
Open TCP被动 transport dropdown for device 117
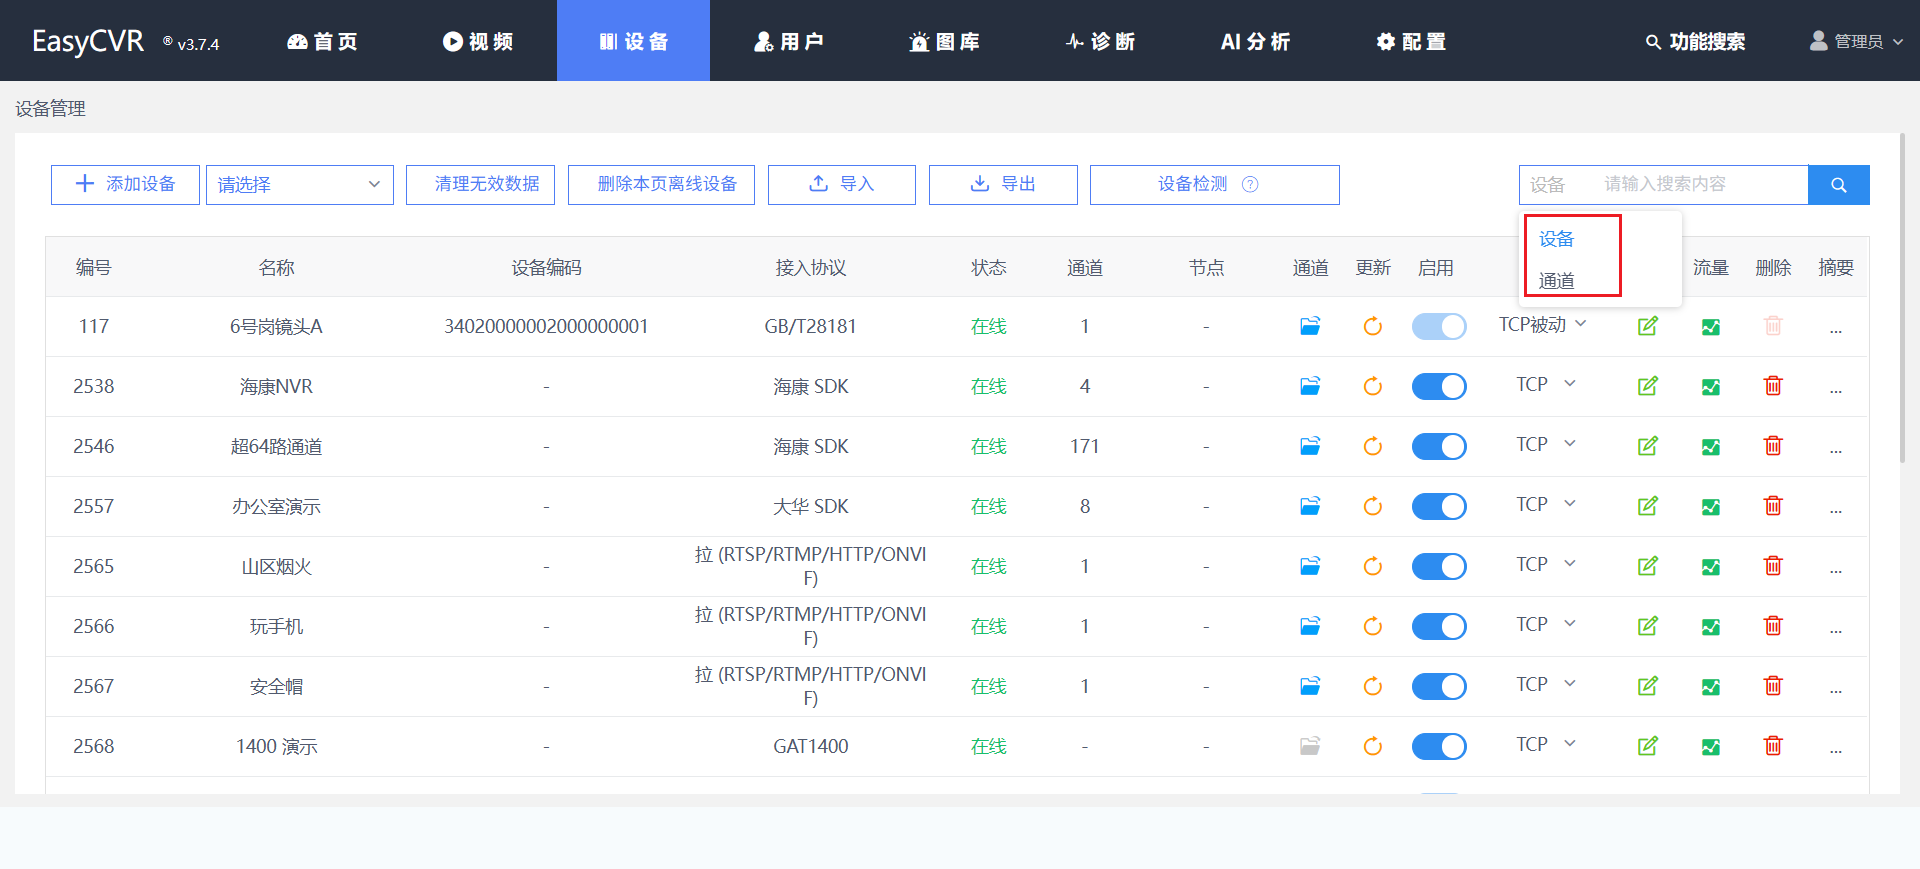point(1542,325)
